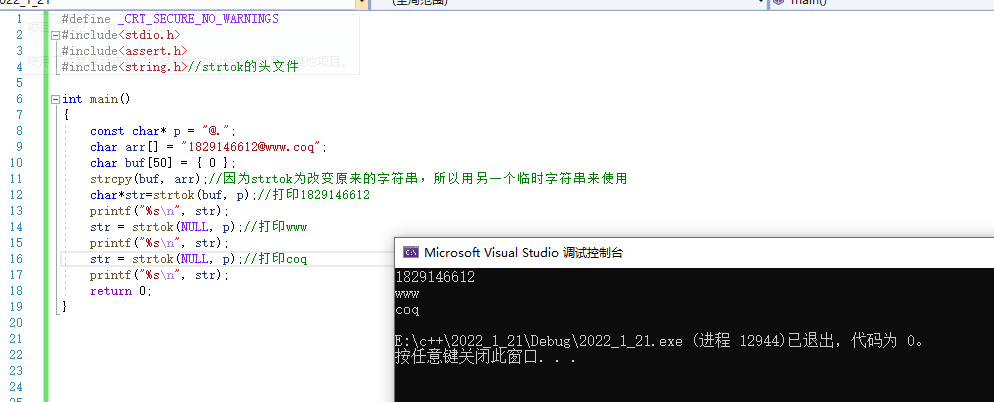The width and height of the screenshot is (994, 402).
Task: Click the E:\c++\2022_1_21\Debug exe path line in console
Action: click(659, 341)
